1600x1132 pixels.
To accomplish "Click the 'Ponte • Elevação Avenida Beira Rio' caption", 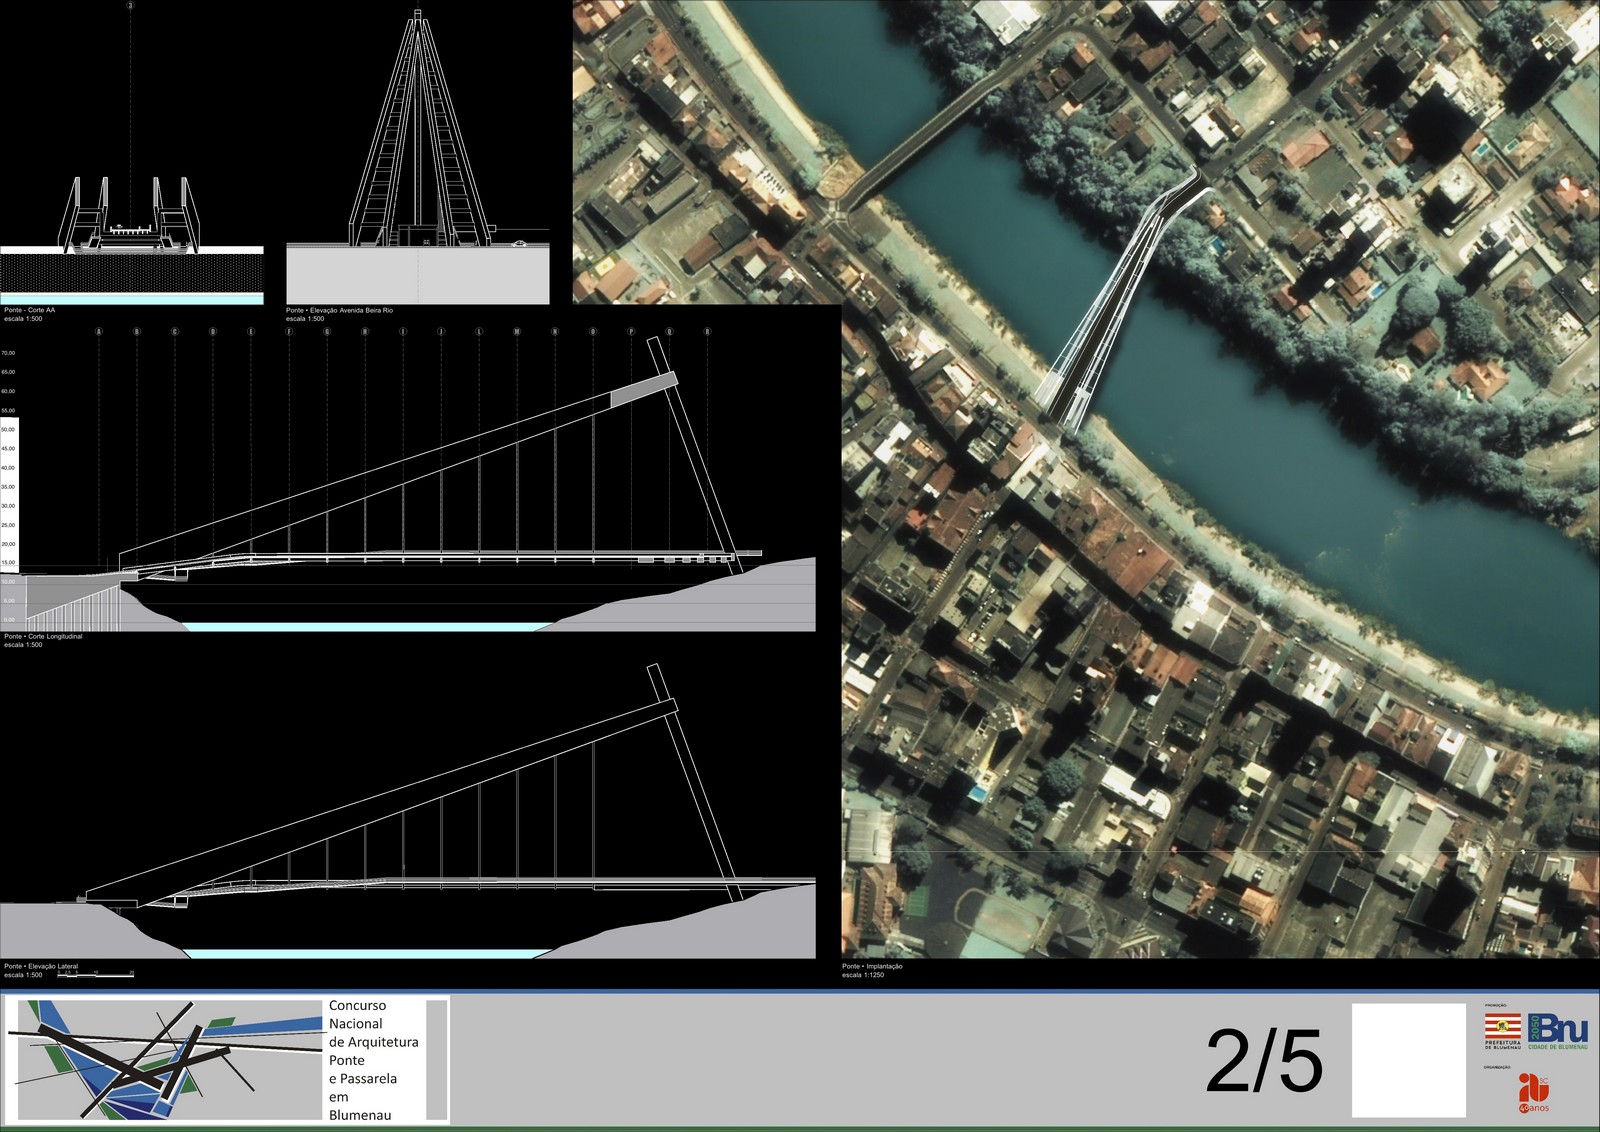I will point(339,311).
